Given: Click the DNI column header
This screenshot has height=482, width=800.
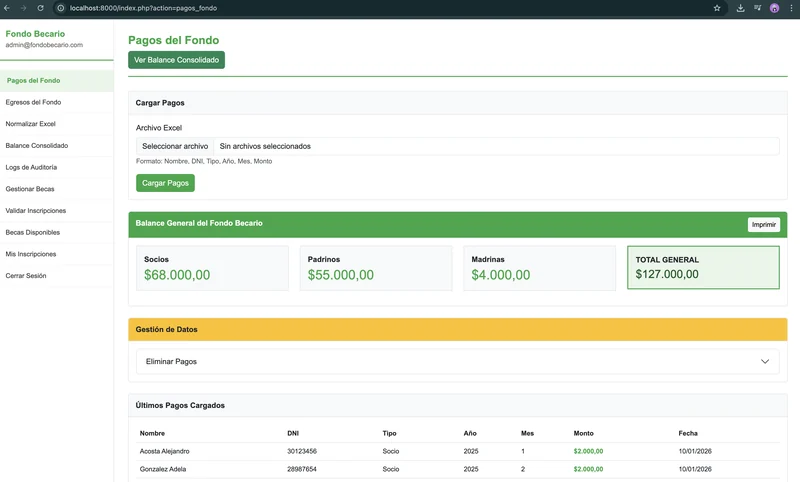Looking at the screenshot, I should [x=293, y=433].
